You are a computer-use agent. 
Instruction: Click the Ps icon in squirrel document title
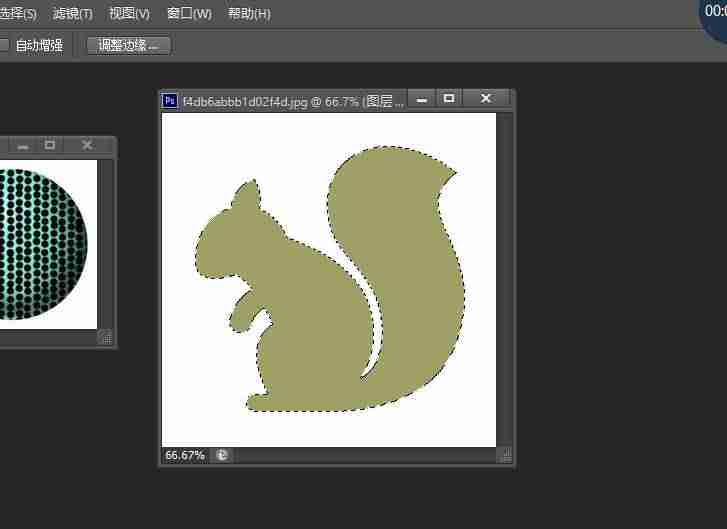click(170, 101)
